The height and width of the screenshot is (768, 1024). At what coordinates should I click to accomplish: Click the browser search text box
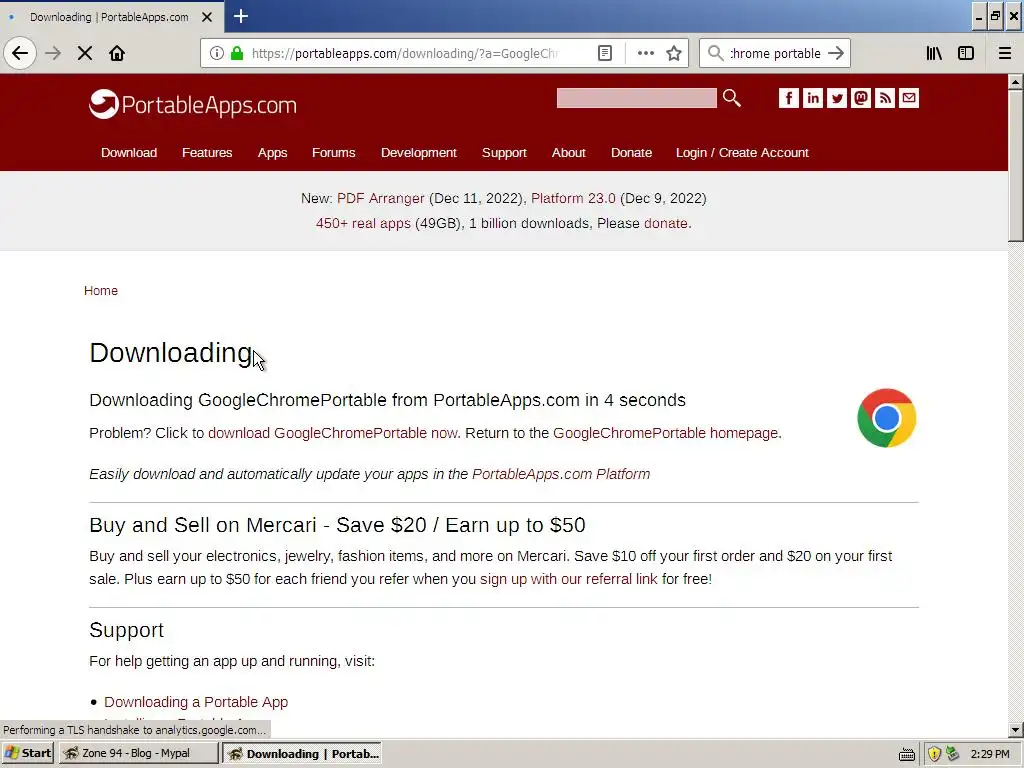pyautogui.click(x=775, y=53)
